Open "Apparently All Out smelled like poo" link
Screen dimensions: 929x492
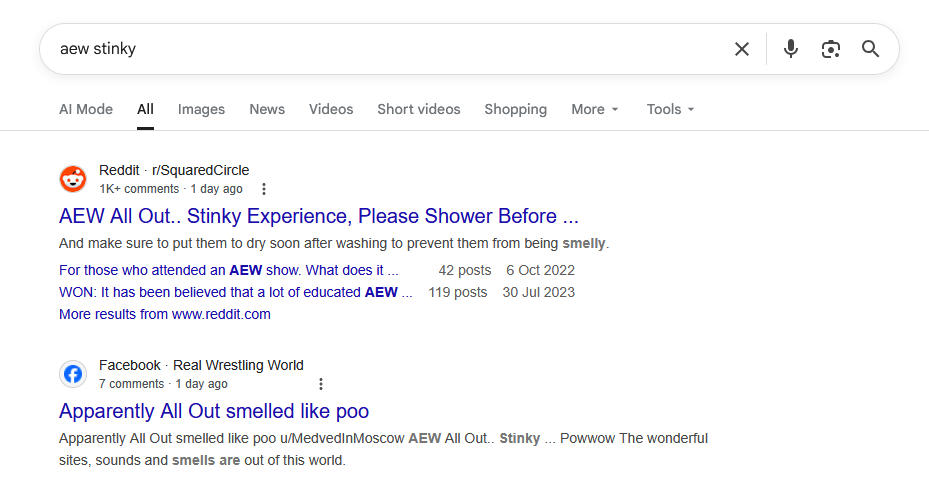tap(214, 411)
